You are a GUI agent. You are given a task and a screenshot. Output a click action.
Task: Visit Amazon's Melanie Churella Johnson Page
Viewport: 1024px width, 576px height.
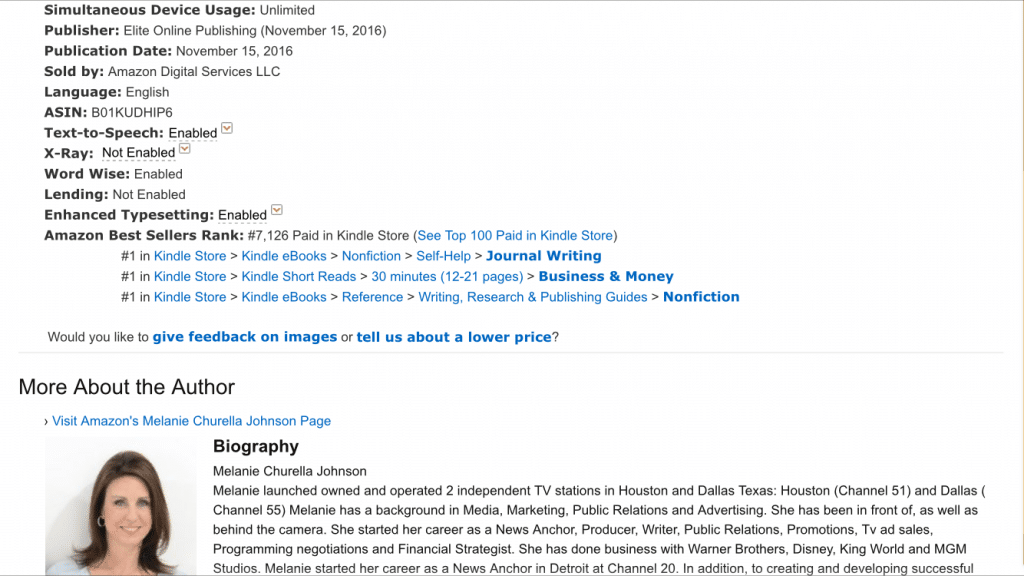(x=191, y=421)
